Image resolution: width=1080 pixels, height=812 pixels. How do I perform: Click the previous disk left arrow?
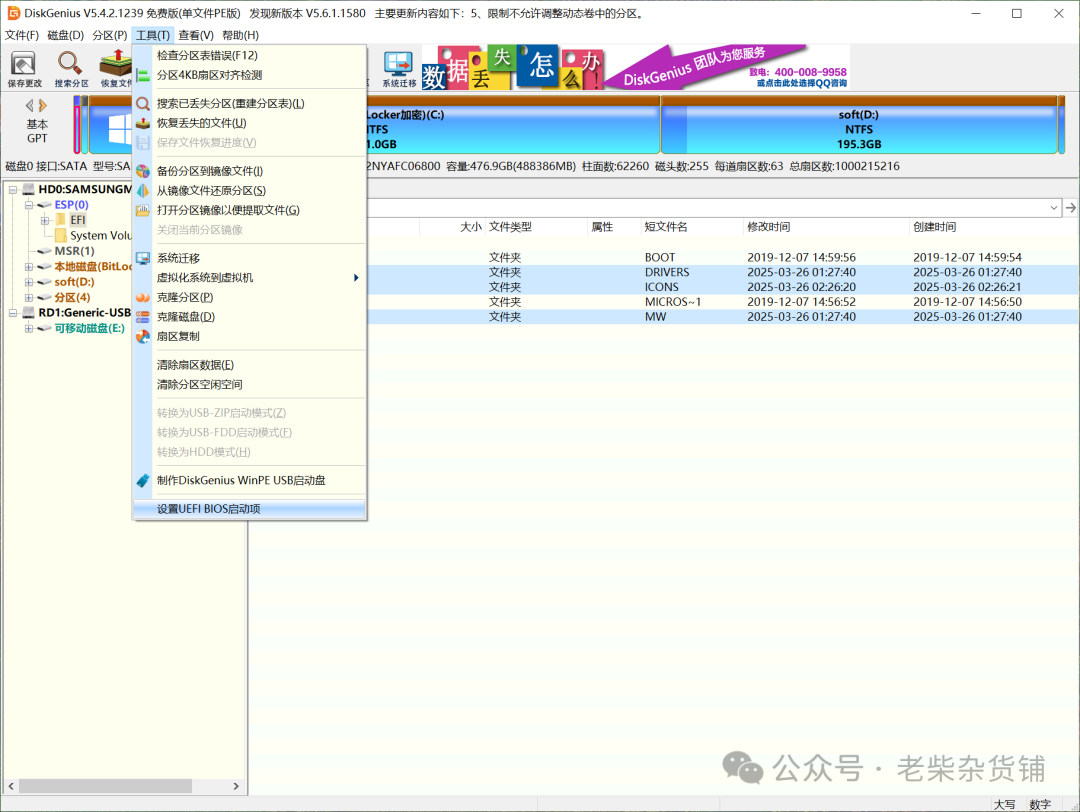[29, 105]
